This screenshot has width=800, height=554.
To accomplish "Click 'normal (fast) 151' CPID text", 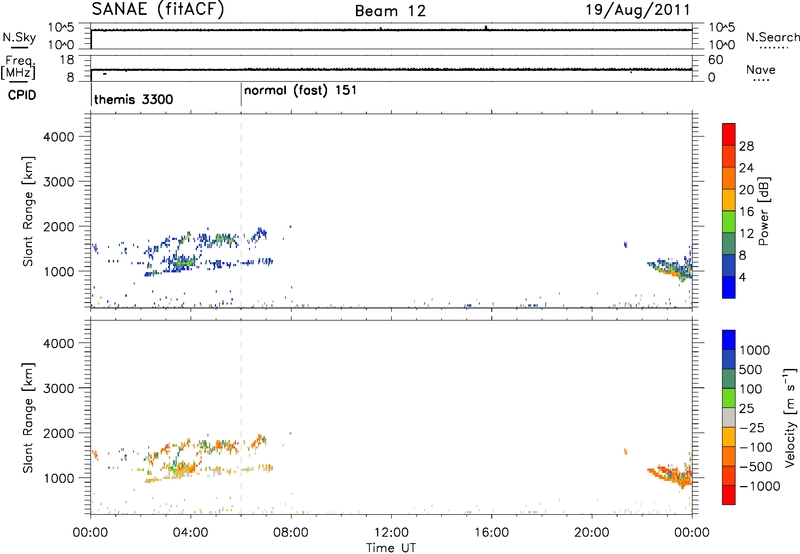I will point(301,91).
